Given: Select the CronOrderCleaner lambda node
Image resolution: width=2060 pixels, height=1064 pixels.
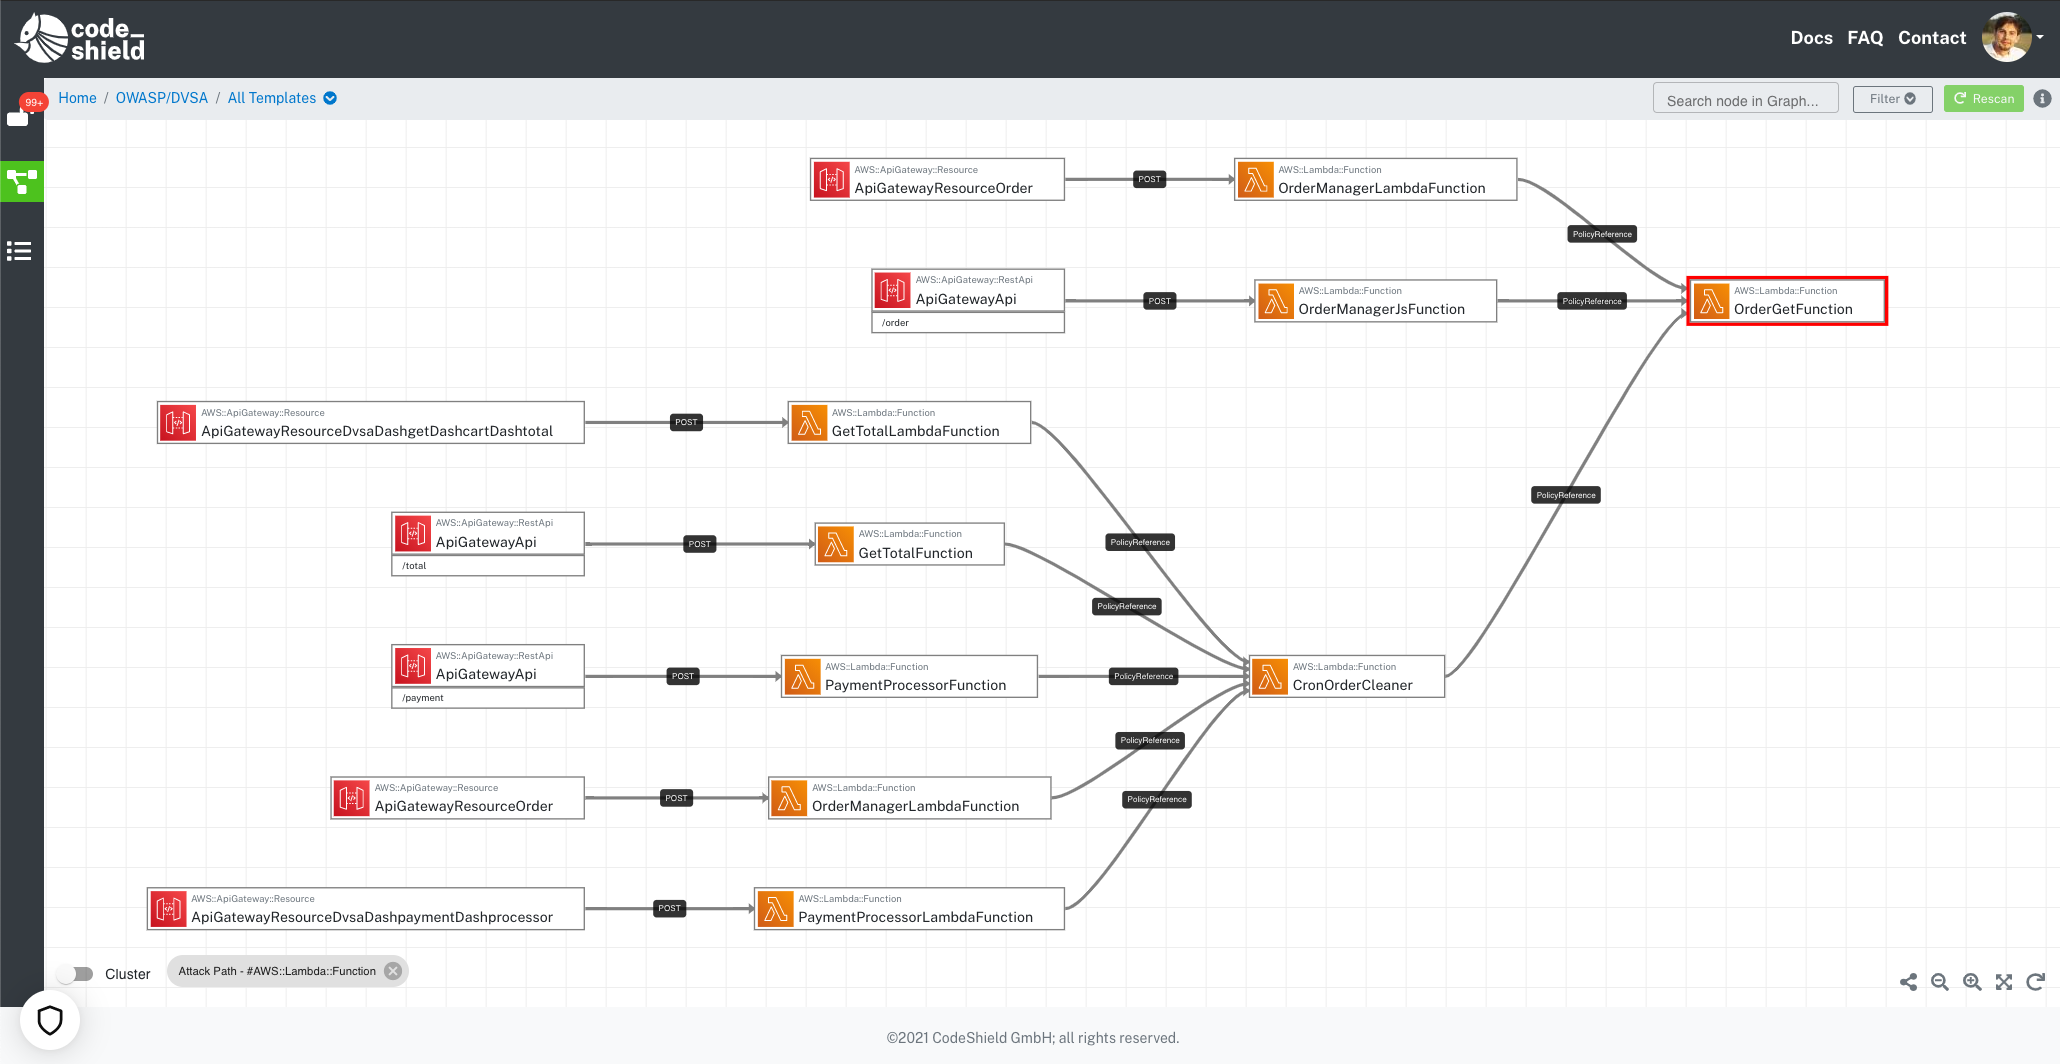Looking at the screenshot, I should click(x=1347, y=676).
